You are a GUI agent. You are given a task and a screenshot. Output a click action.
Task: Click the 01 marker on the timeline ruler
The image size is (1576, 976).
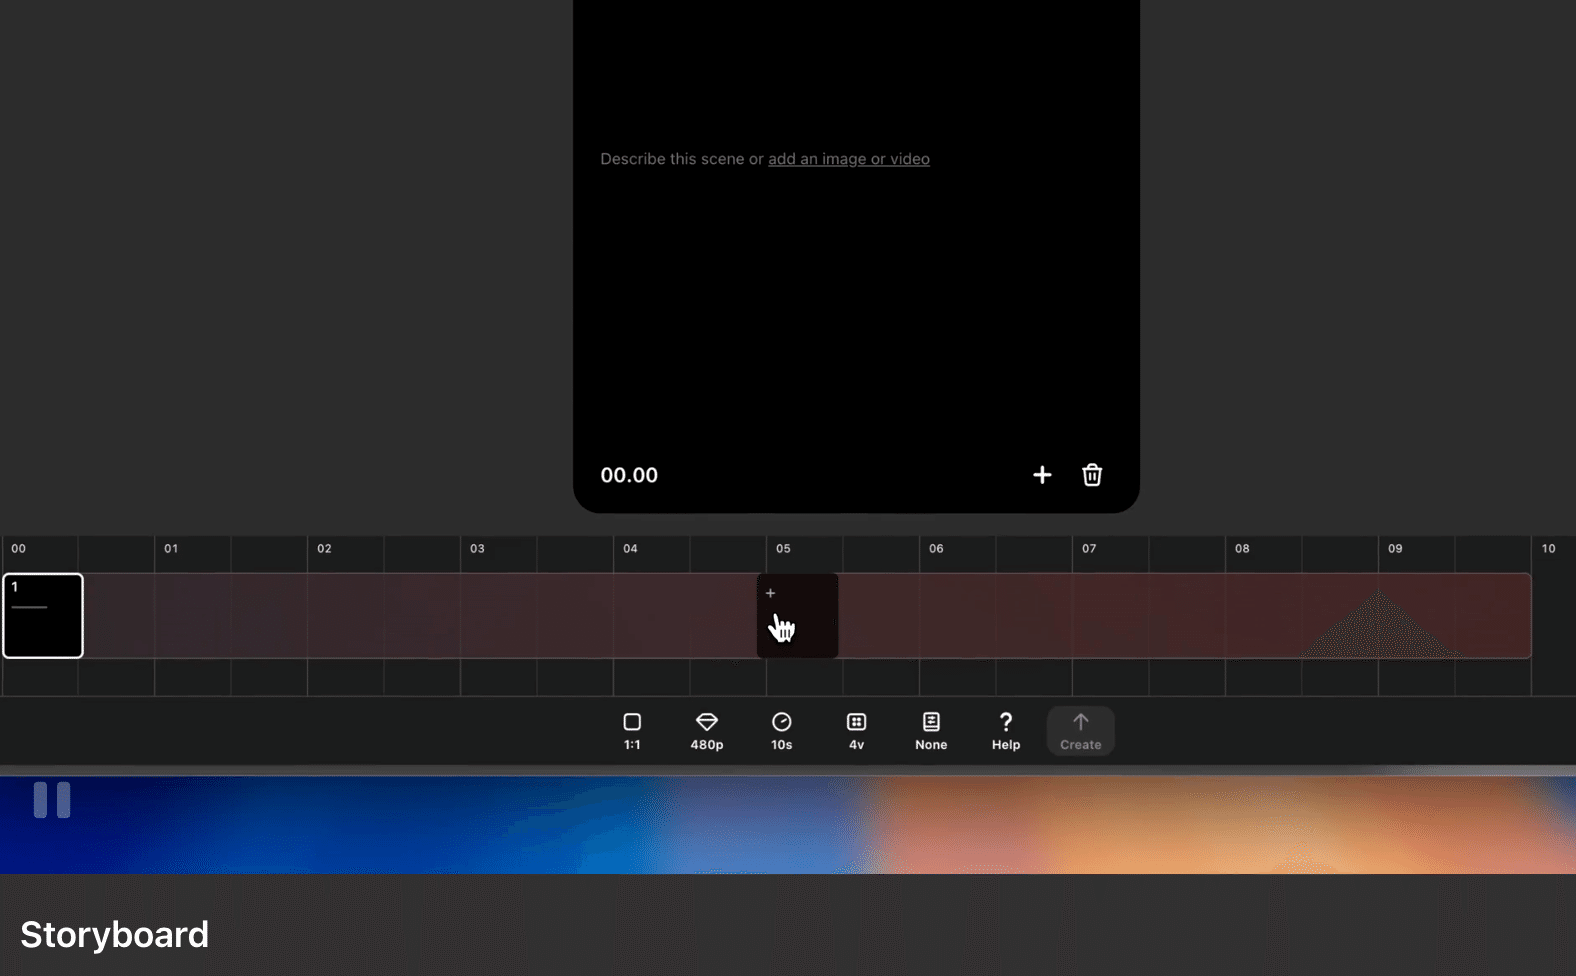point(171,549)
